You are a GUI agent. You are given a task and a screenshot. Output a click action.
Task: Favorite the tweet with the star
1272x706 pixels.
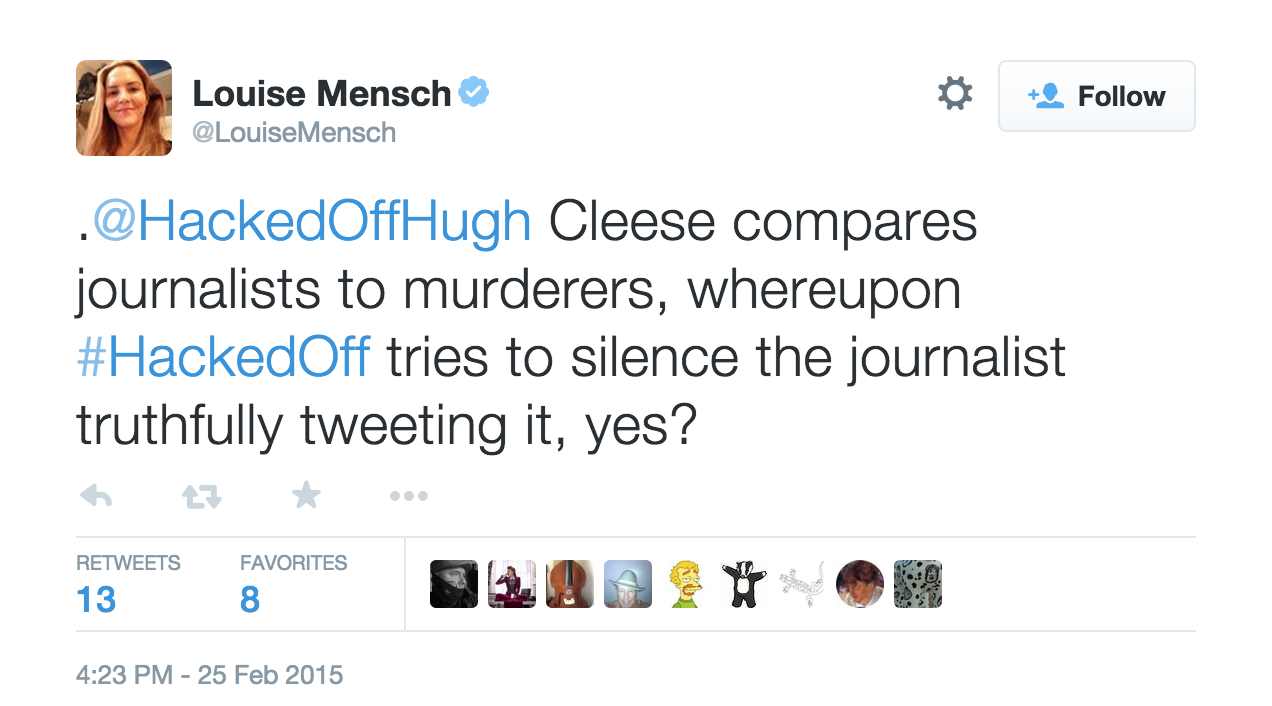[306, 495]
